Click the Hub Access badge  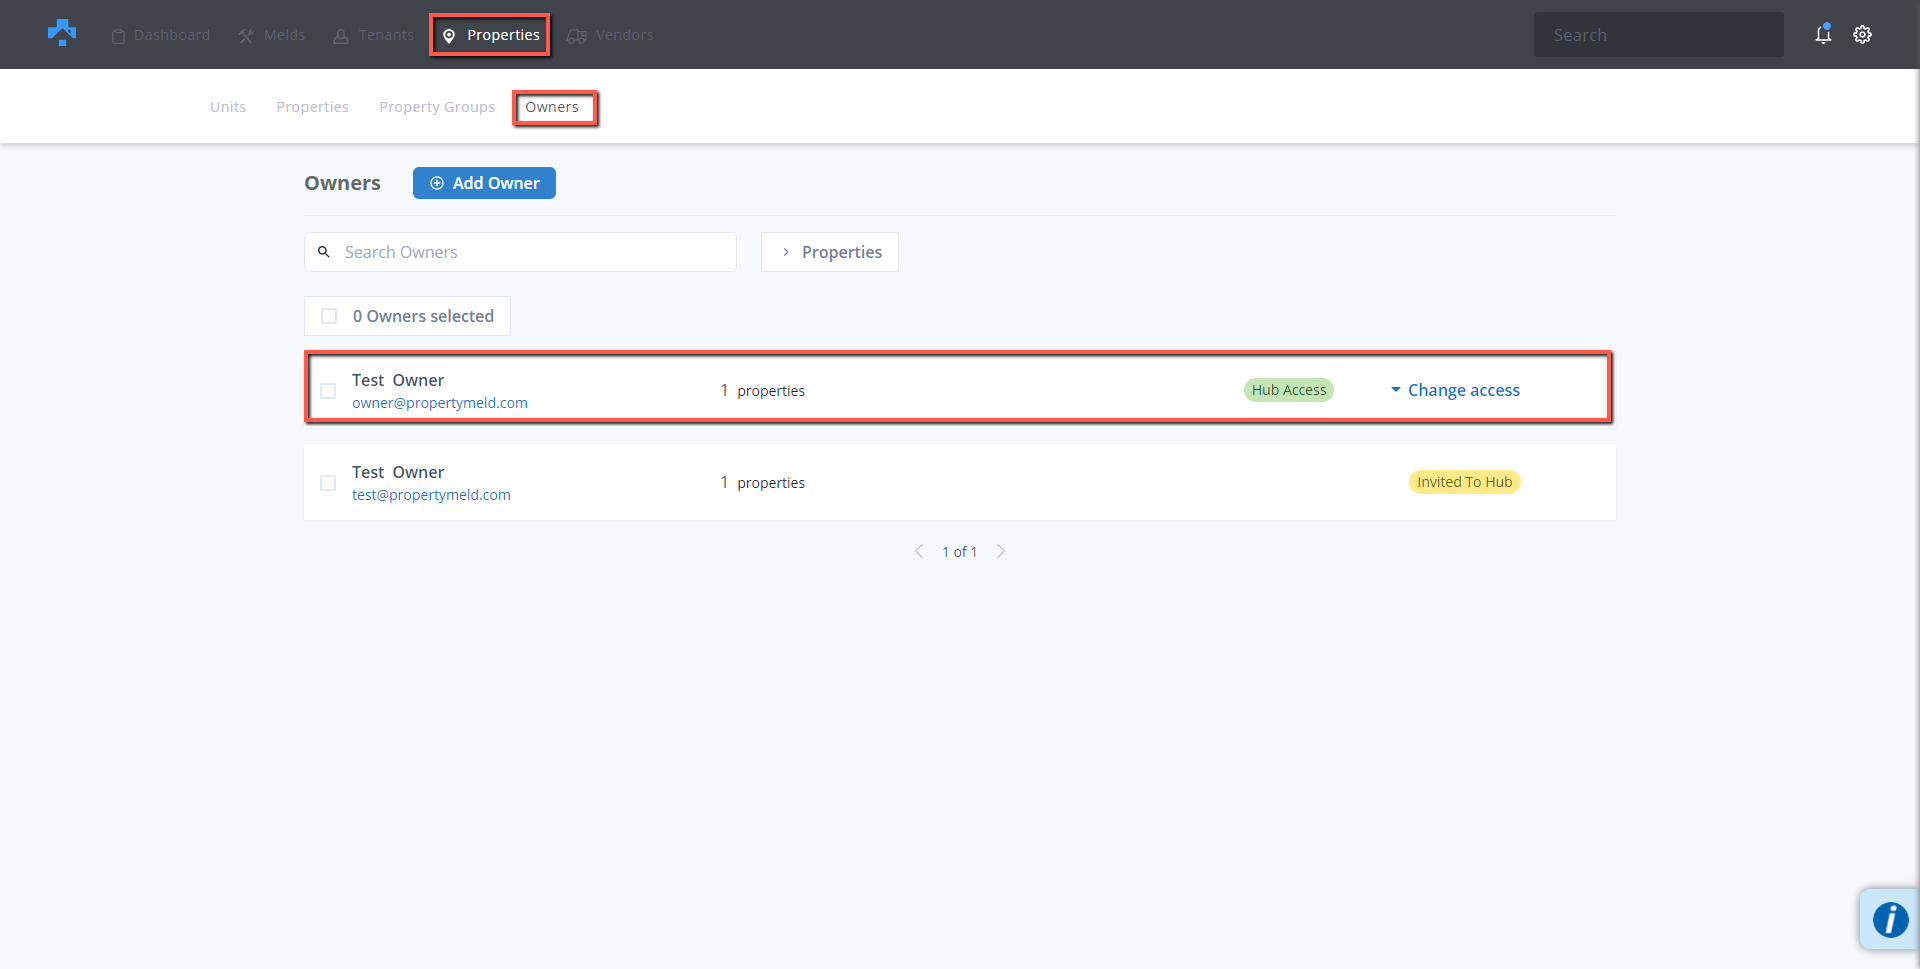tap(1289, 390)
